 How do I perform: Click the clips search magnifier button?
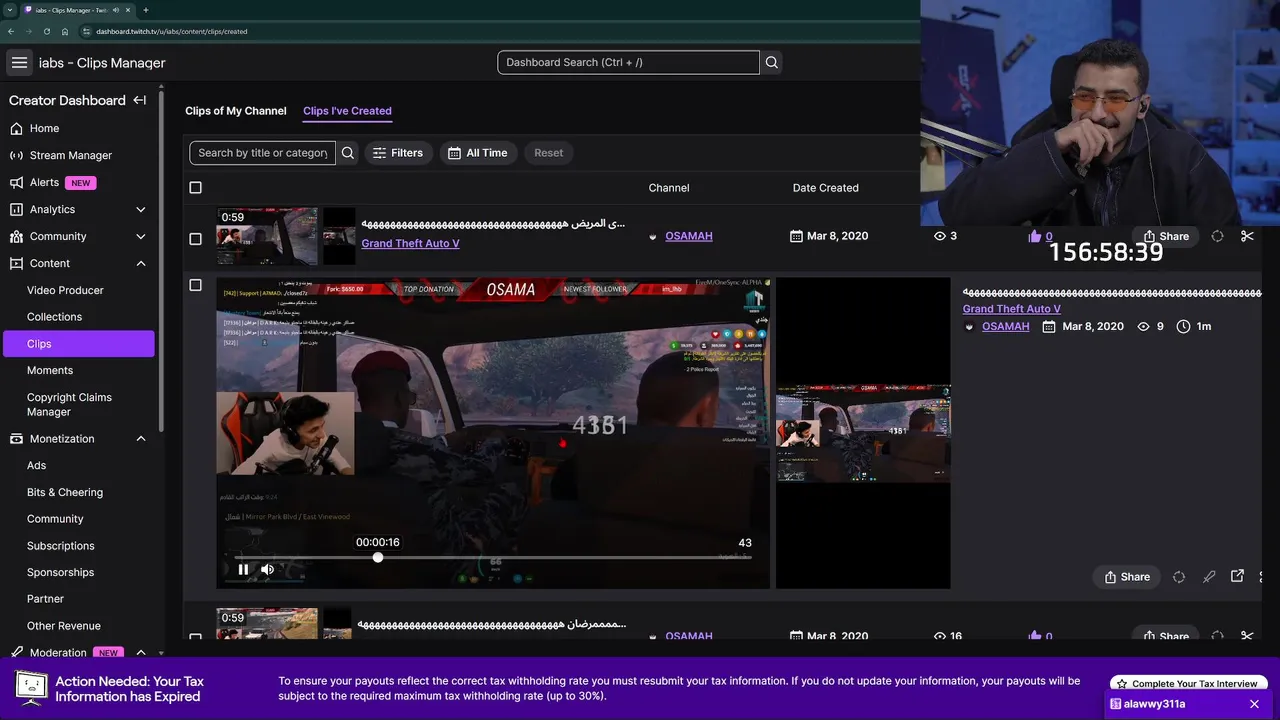348,153
